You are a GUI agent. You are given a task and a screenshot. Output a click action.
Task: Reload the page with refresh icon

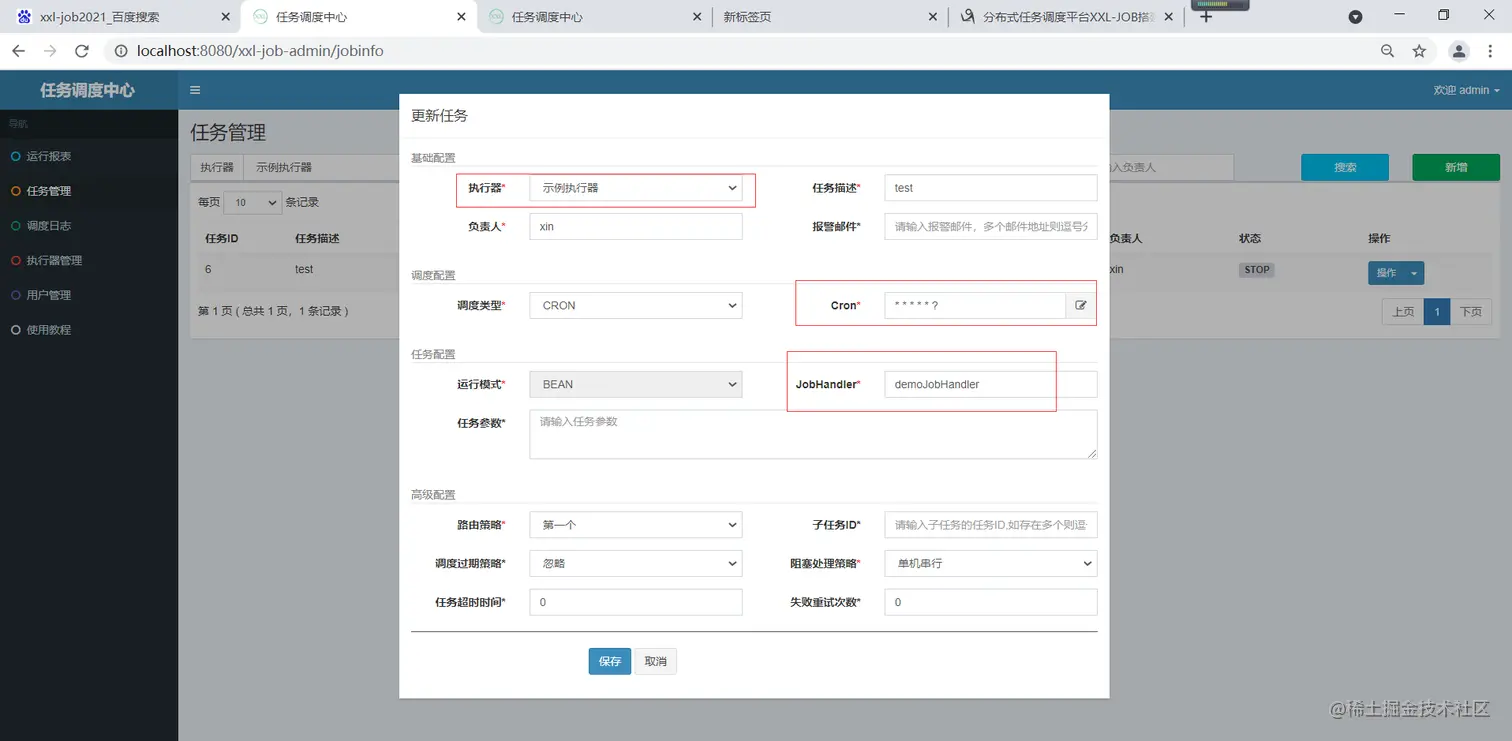pyautogui.click(x=82, y=51)
